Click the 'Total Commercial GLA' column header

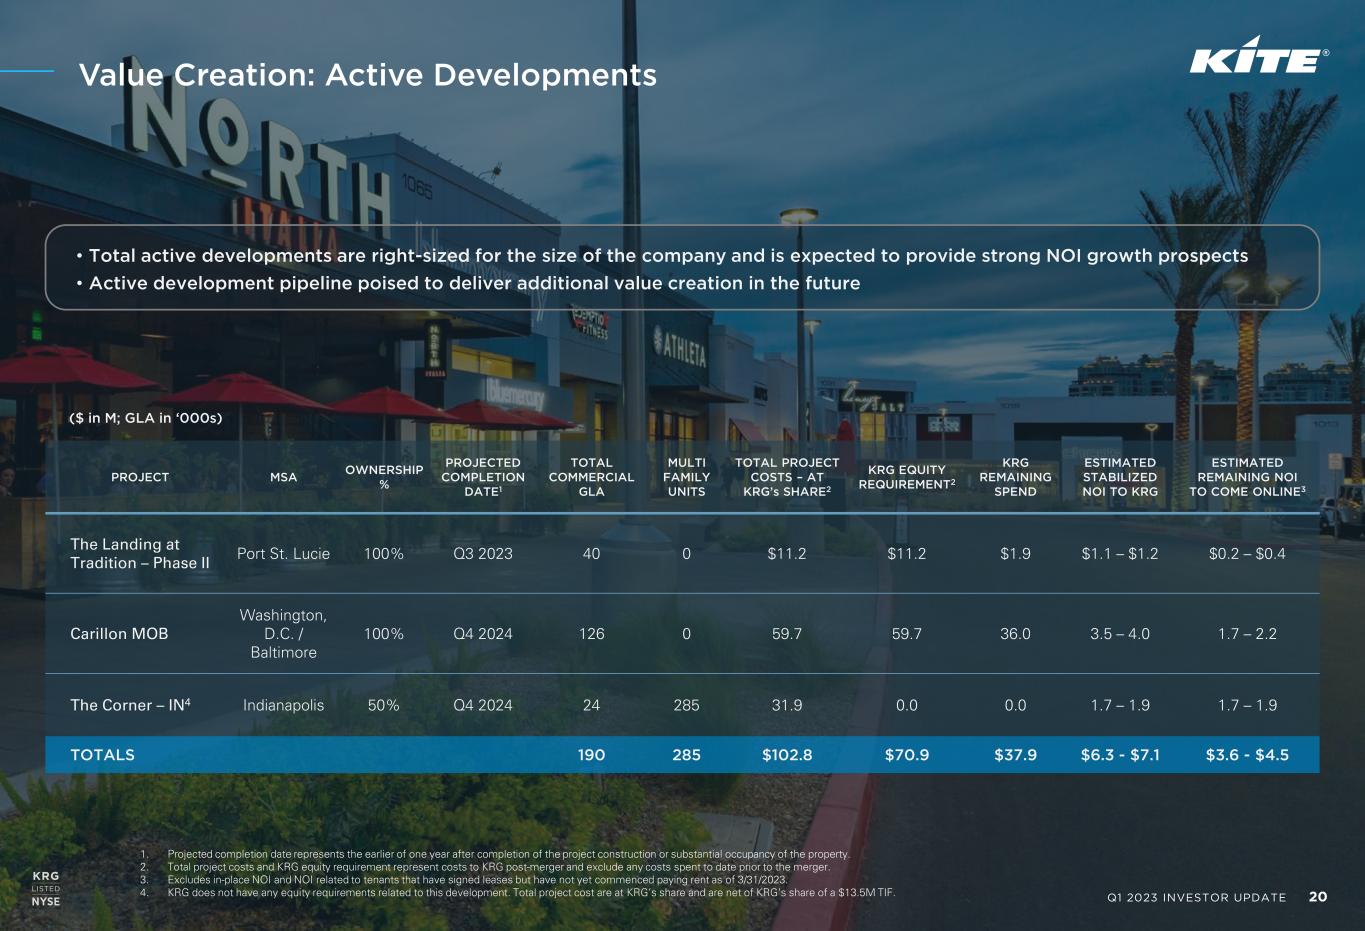click(591, 477)
